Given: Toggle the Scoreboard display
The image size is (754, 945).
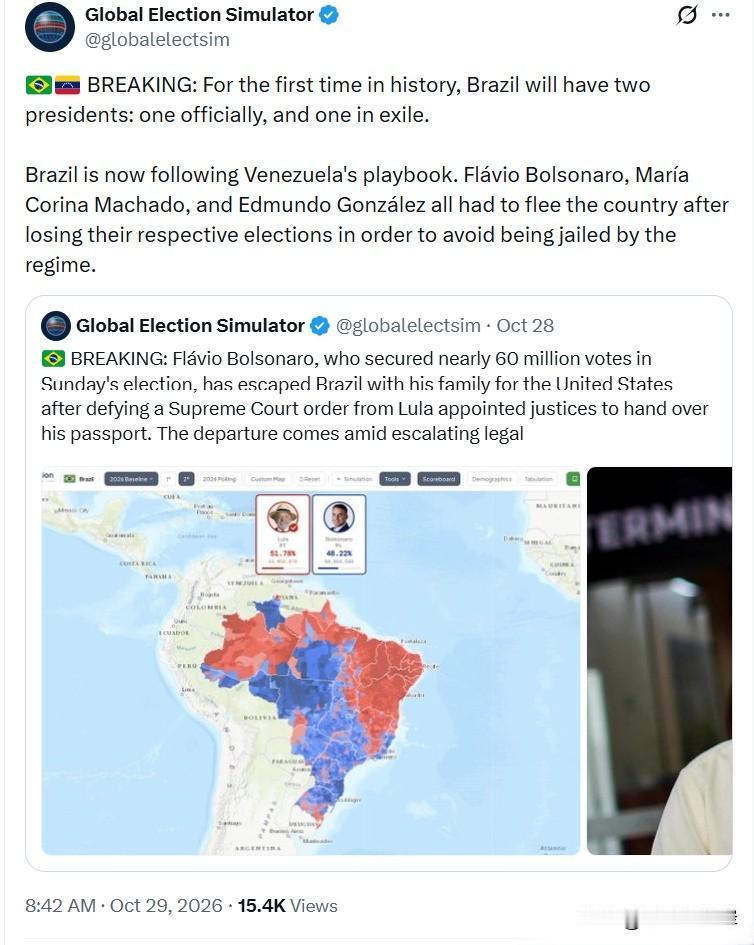Looking at the screenshot, I should (439, 479).
